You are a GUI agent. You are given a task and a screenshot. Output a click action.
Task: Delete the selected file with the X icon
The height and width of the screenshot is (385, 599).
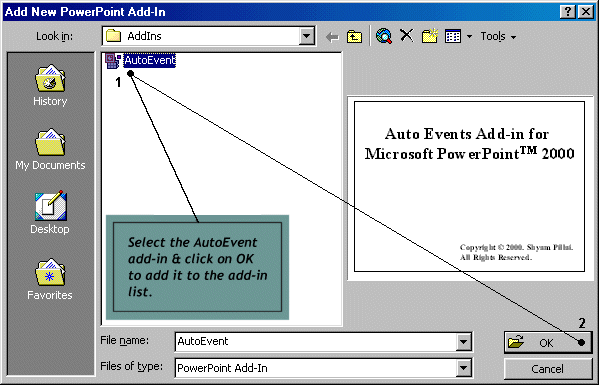[x=406, y=36]
